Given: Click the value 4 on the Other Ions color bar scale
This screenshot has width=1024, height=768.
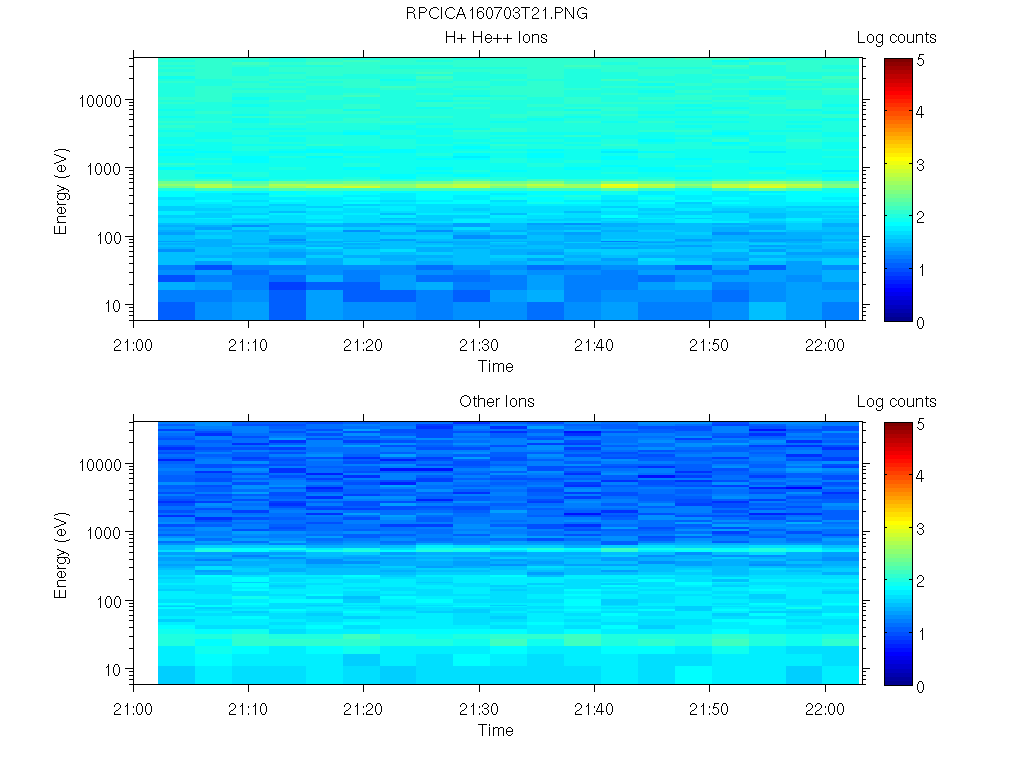Looking at the screenshot, I should click(920, 475).
